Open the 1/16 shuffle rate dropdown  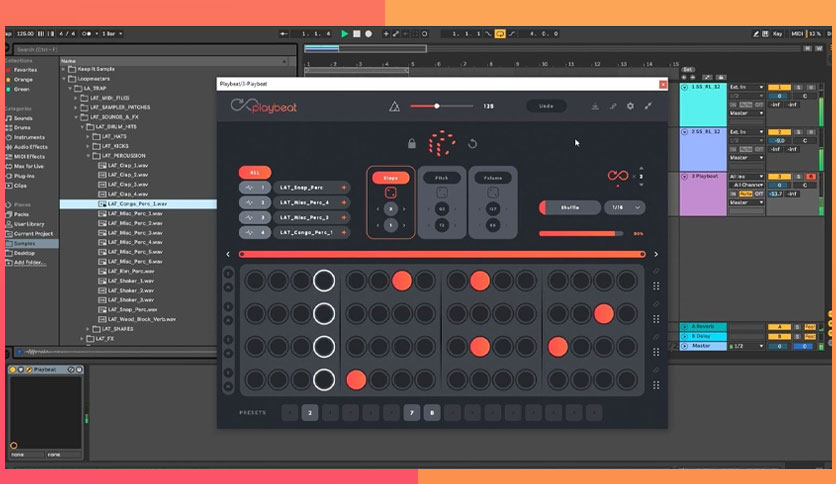click(624, 207)
